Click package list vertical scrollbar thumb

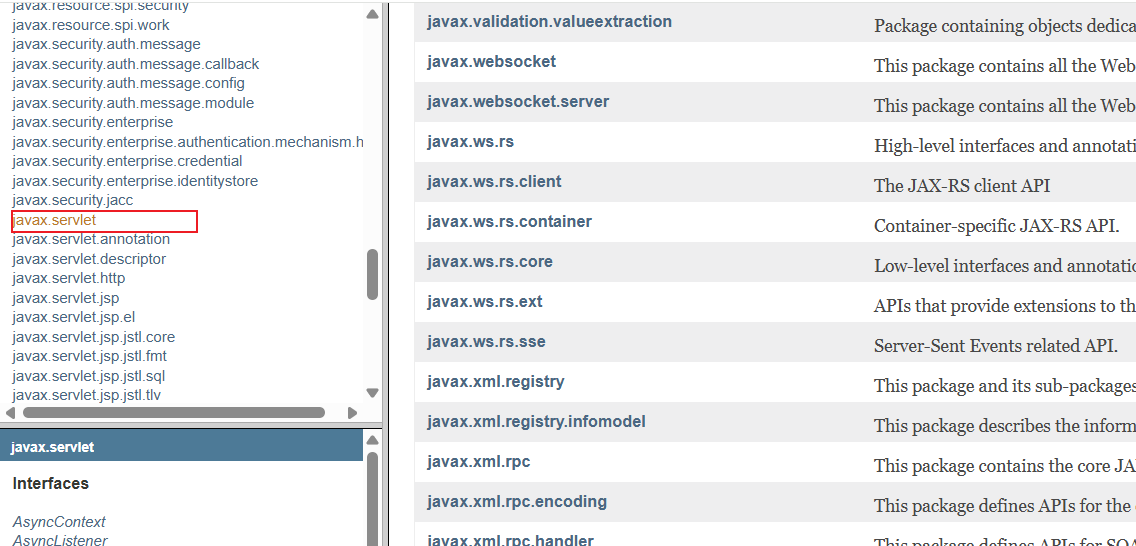[x=372, y=274]
